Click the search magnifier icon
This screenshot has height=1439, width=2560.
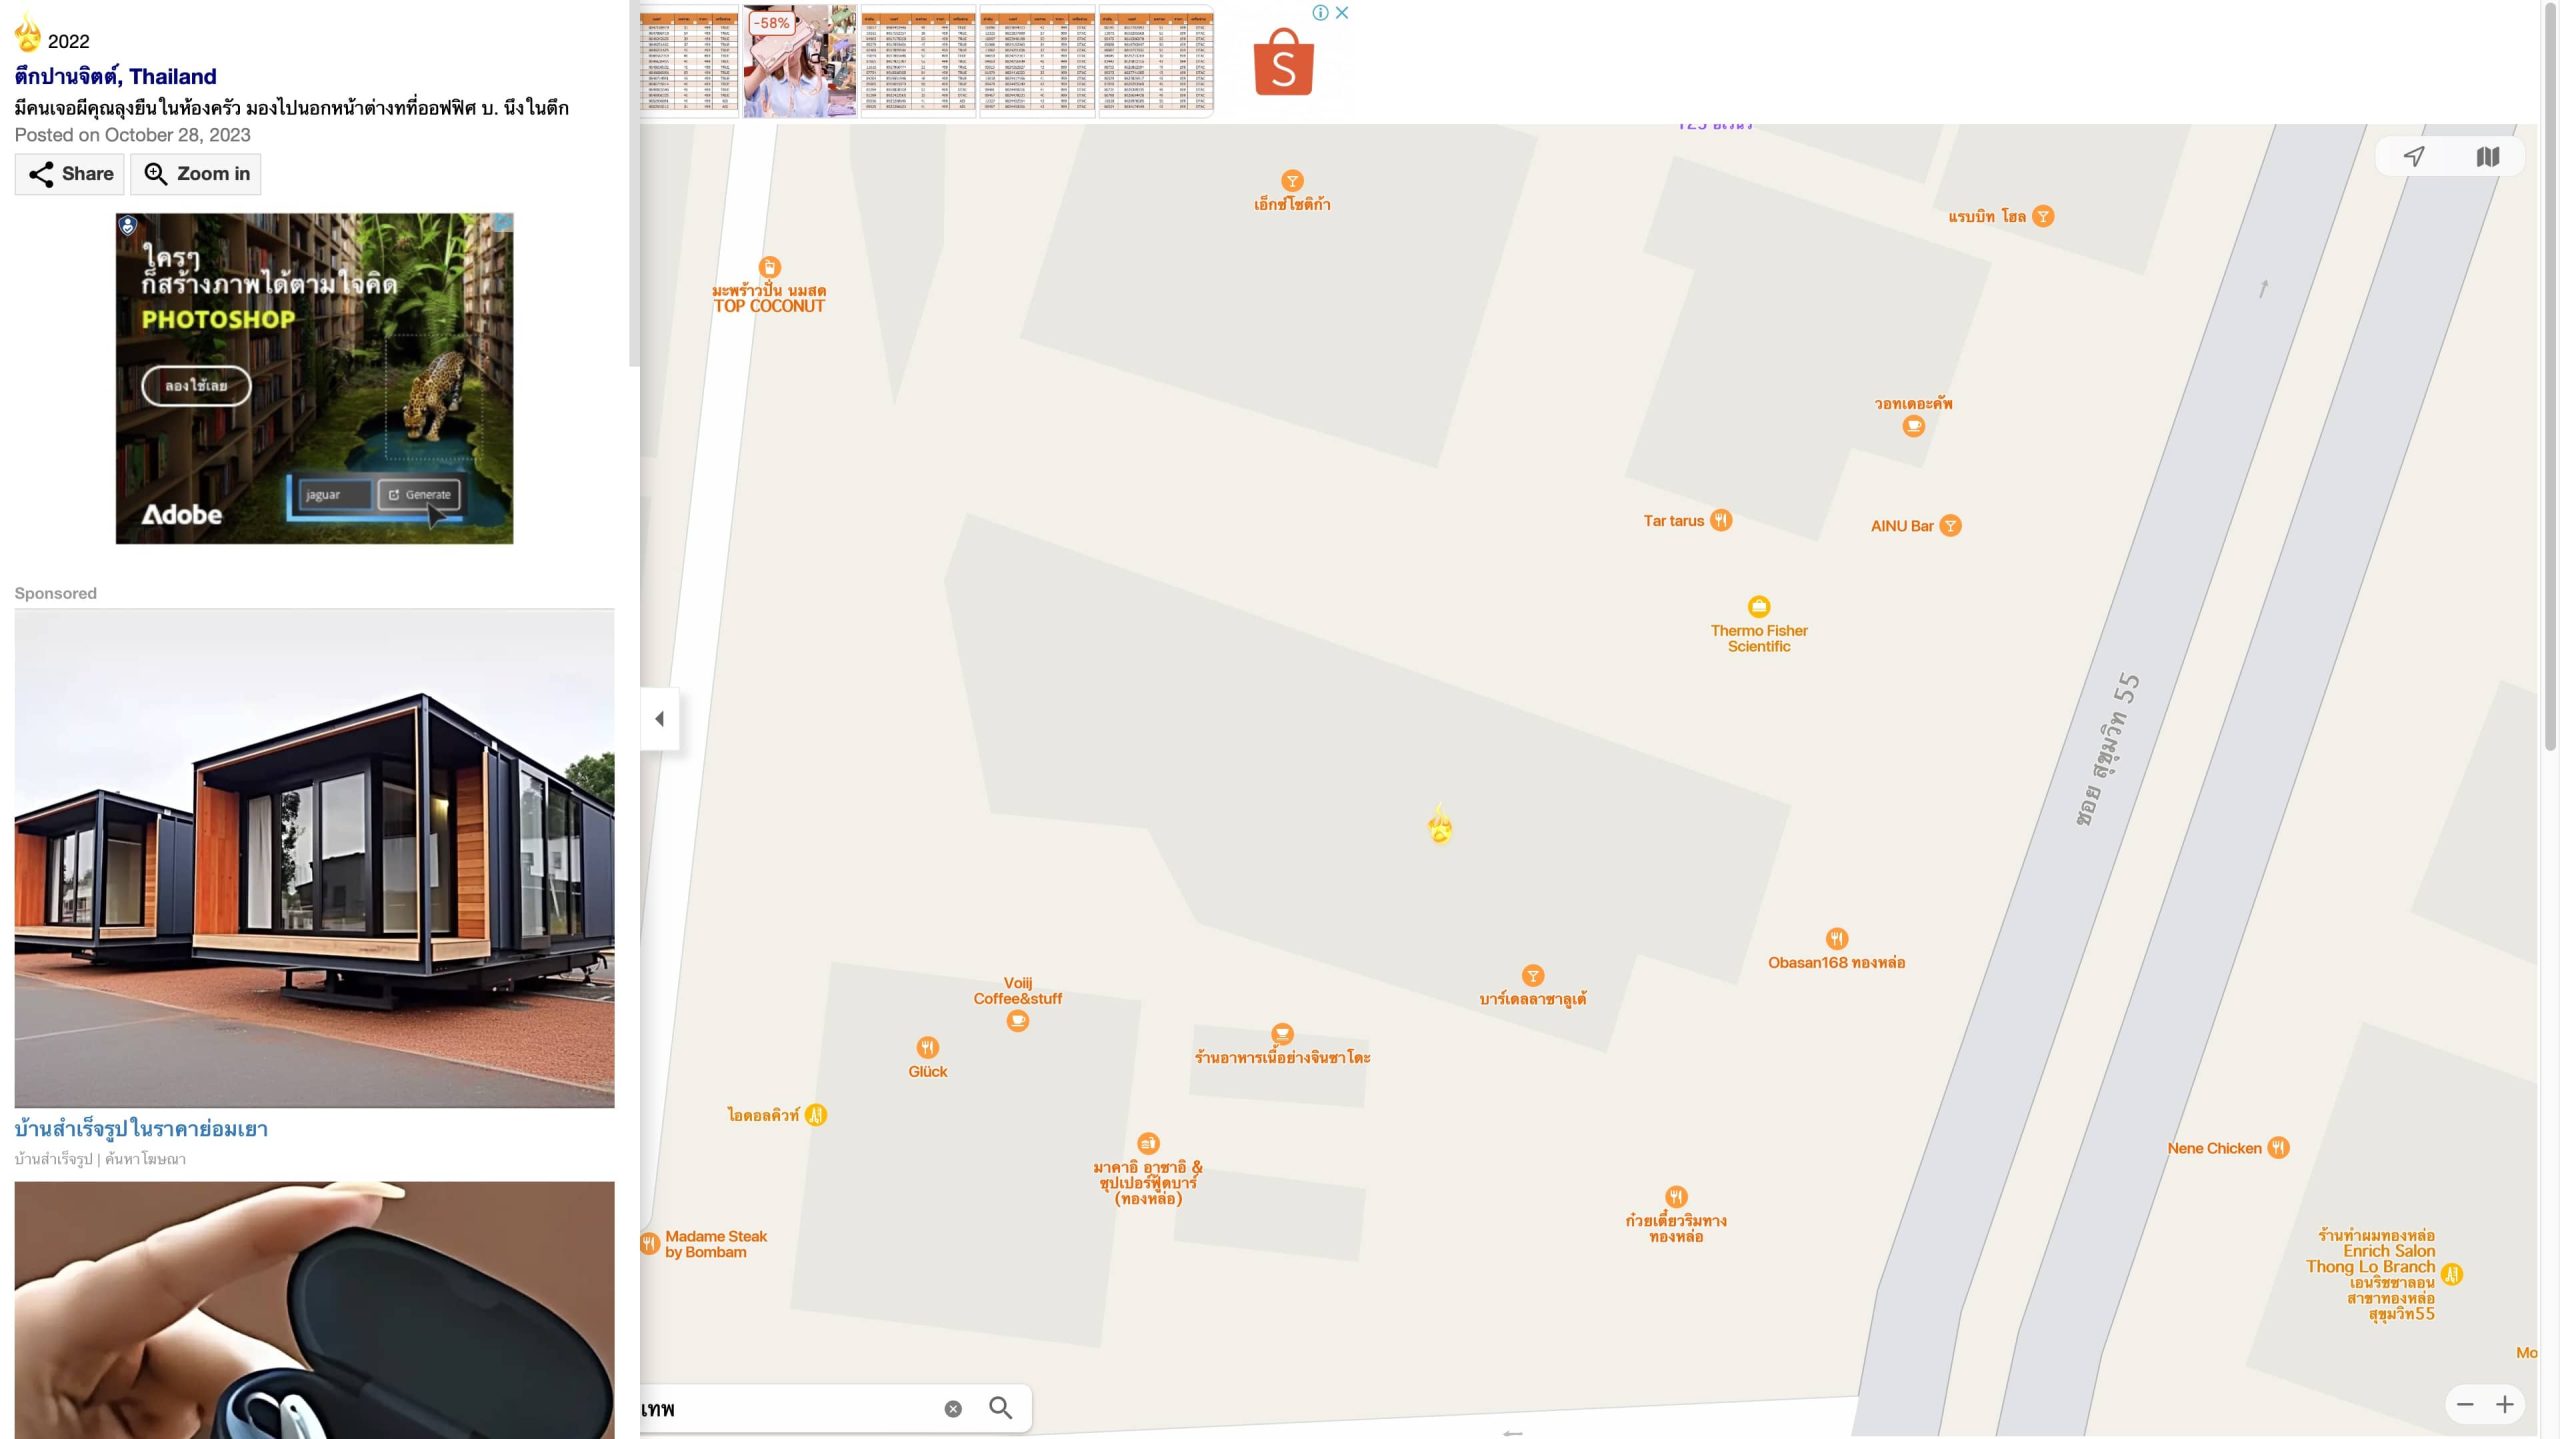pyautogui.click(x=1000, y=1408)
